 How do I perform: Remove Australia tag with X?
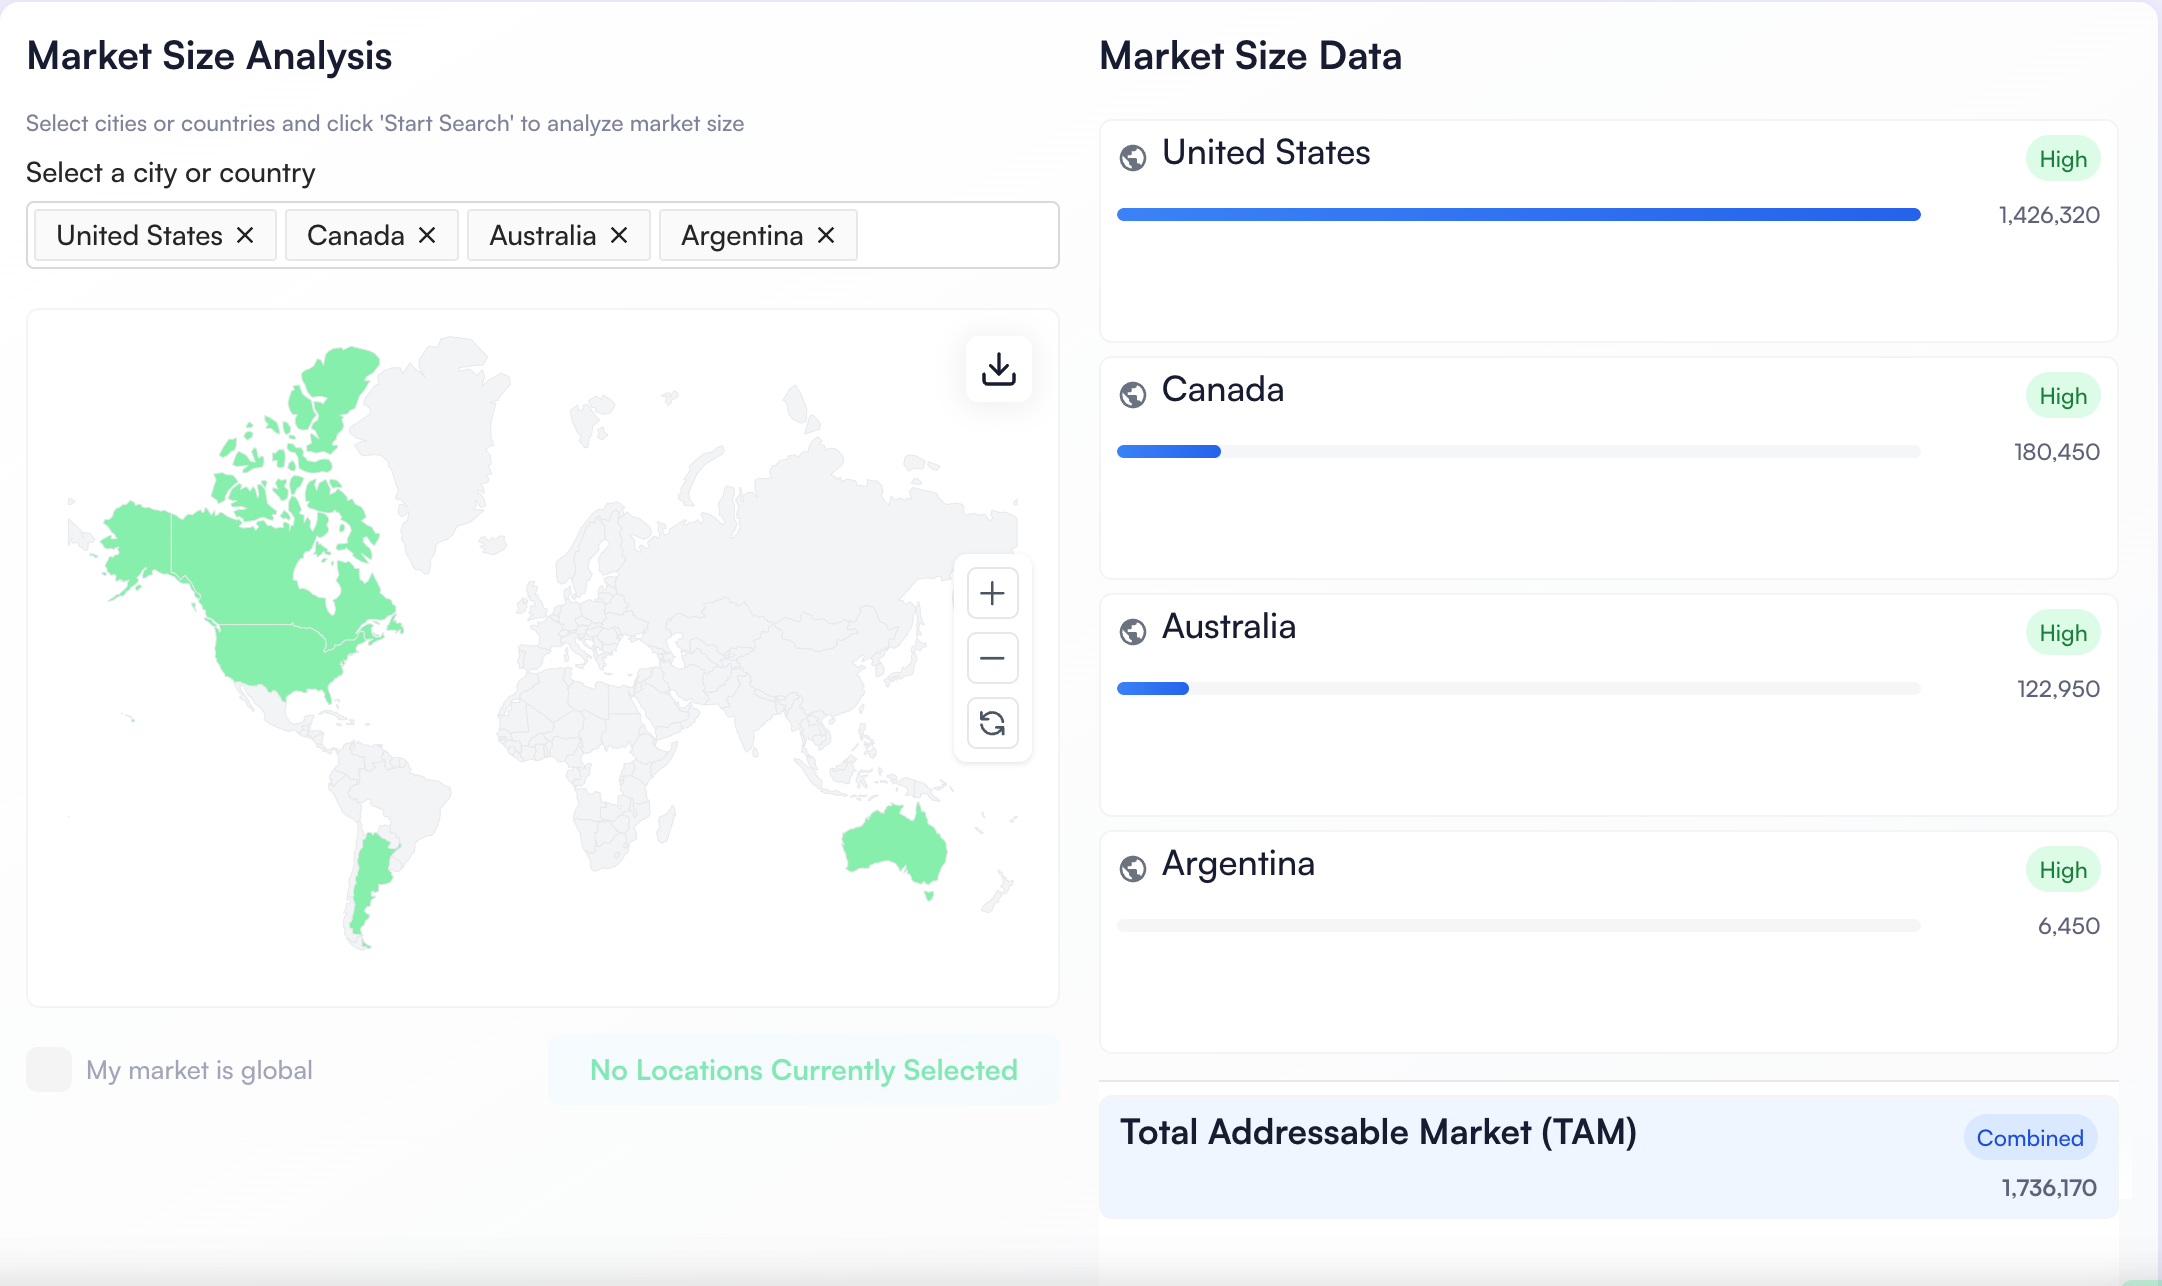point(619,235)
